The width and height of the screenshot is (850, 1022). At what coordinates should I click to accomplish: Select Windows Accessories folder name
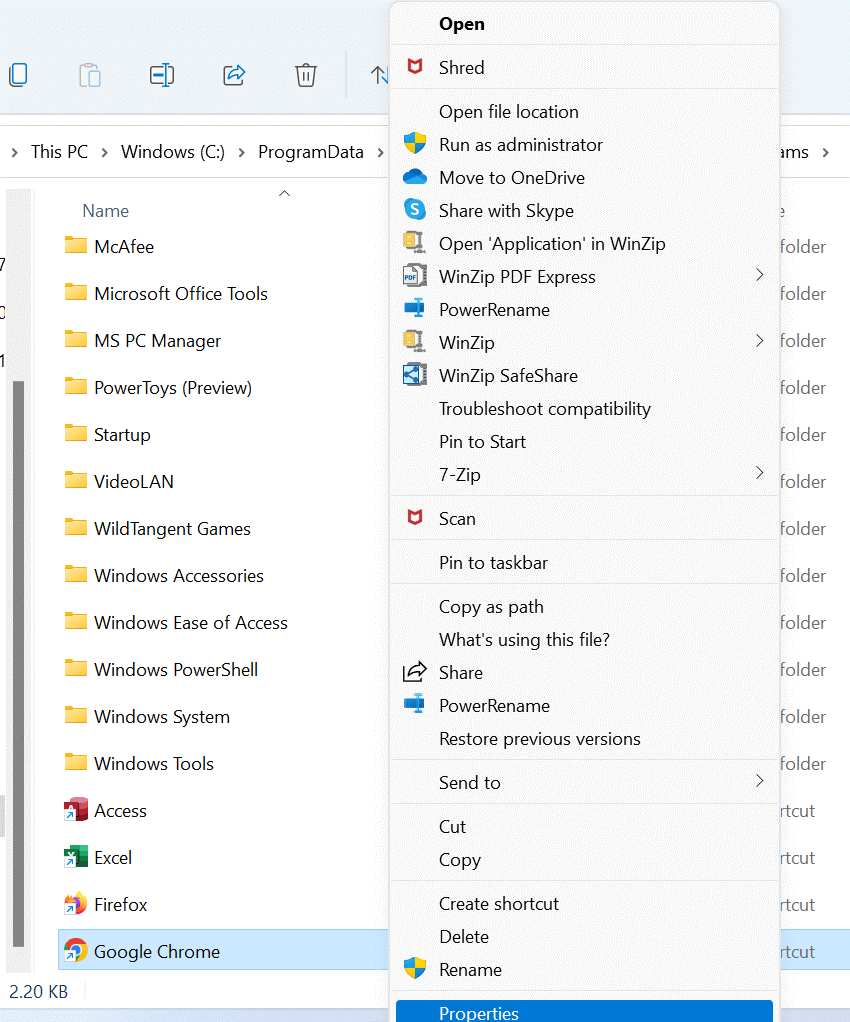tap(179, 576)
